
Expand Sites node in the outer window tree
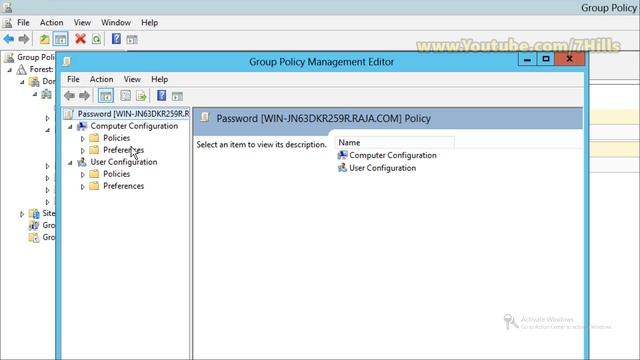22,214
